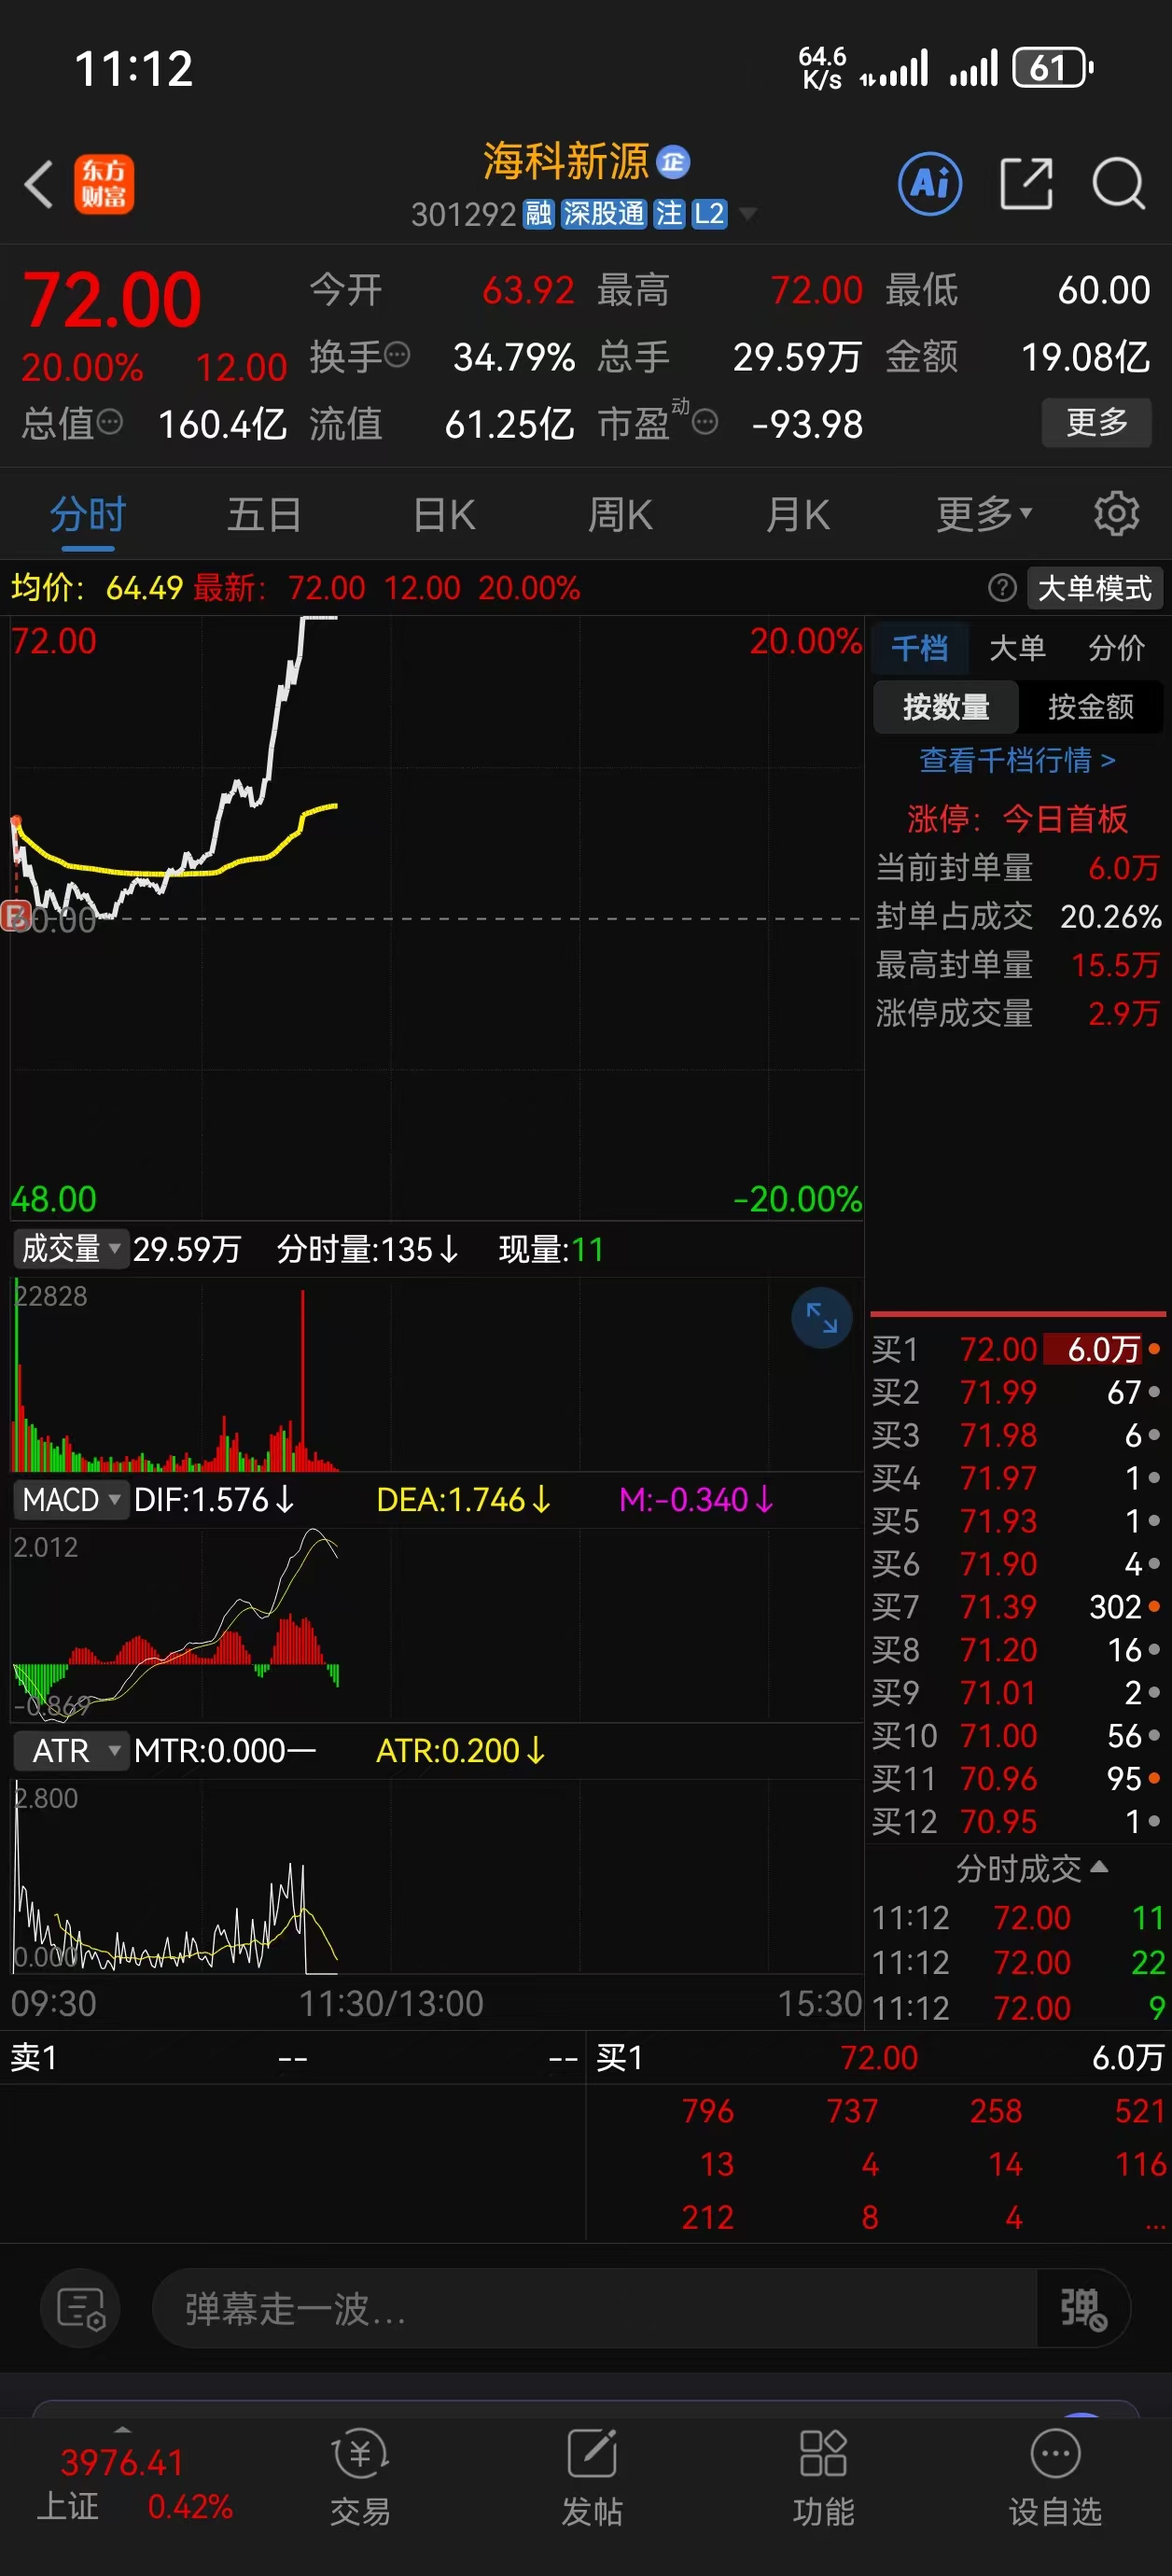
Task: Switch to 周K tab
Action: (x=620, y=514)
